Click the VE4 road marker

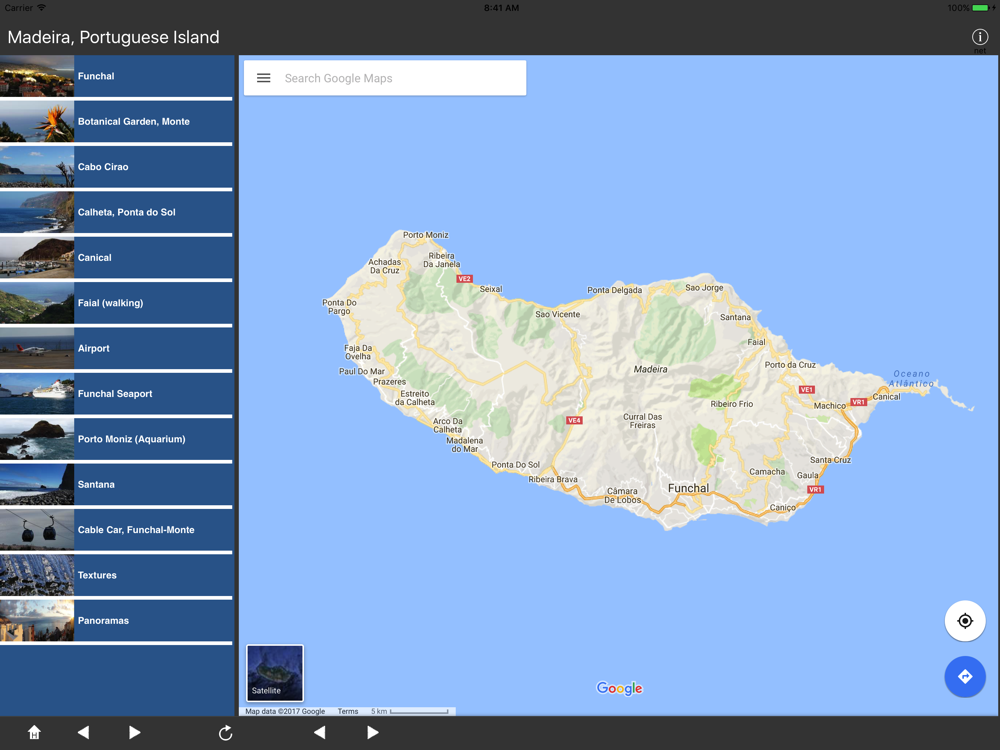tap(574, 420)
